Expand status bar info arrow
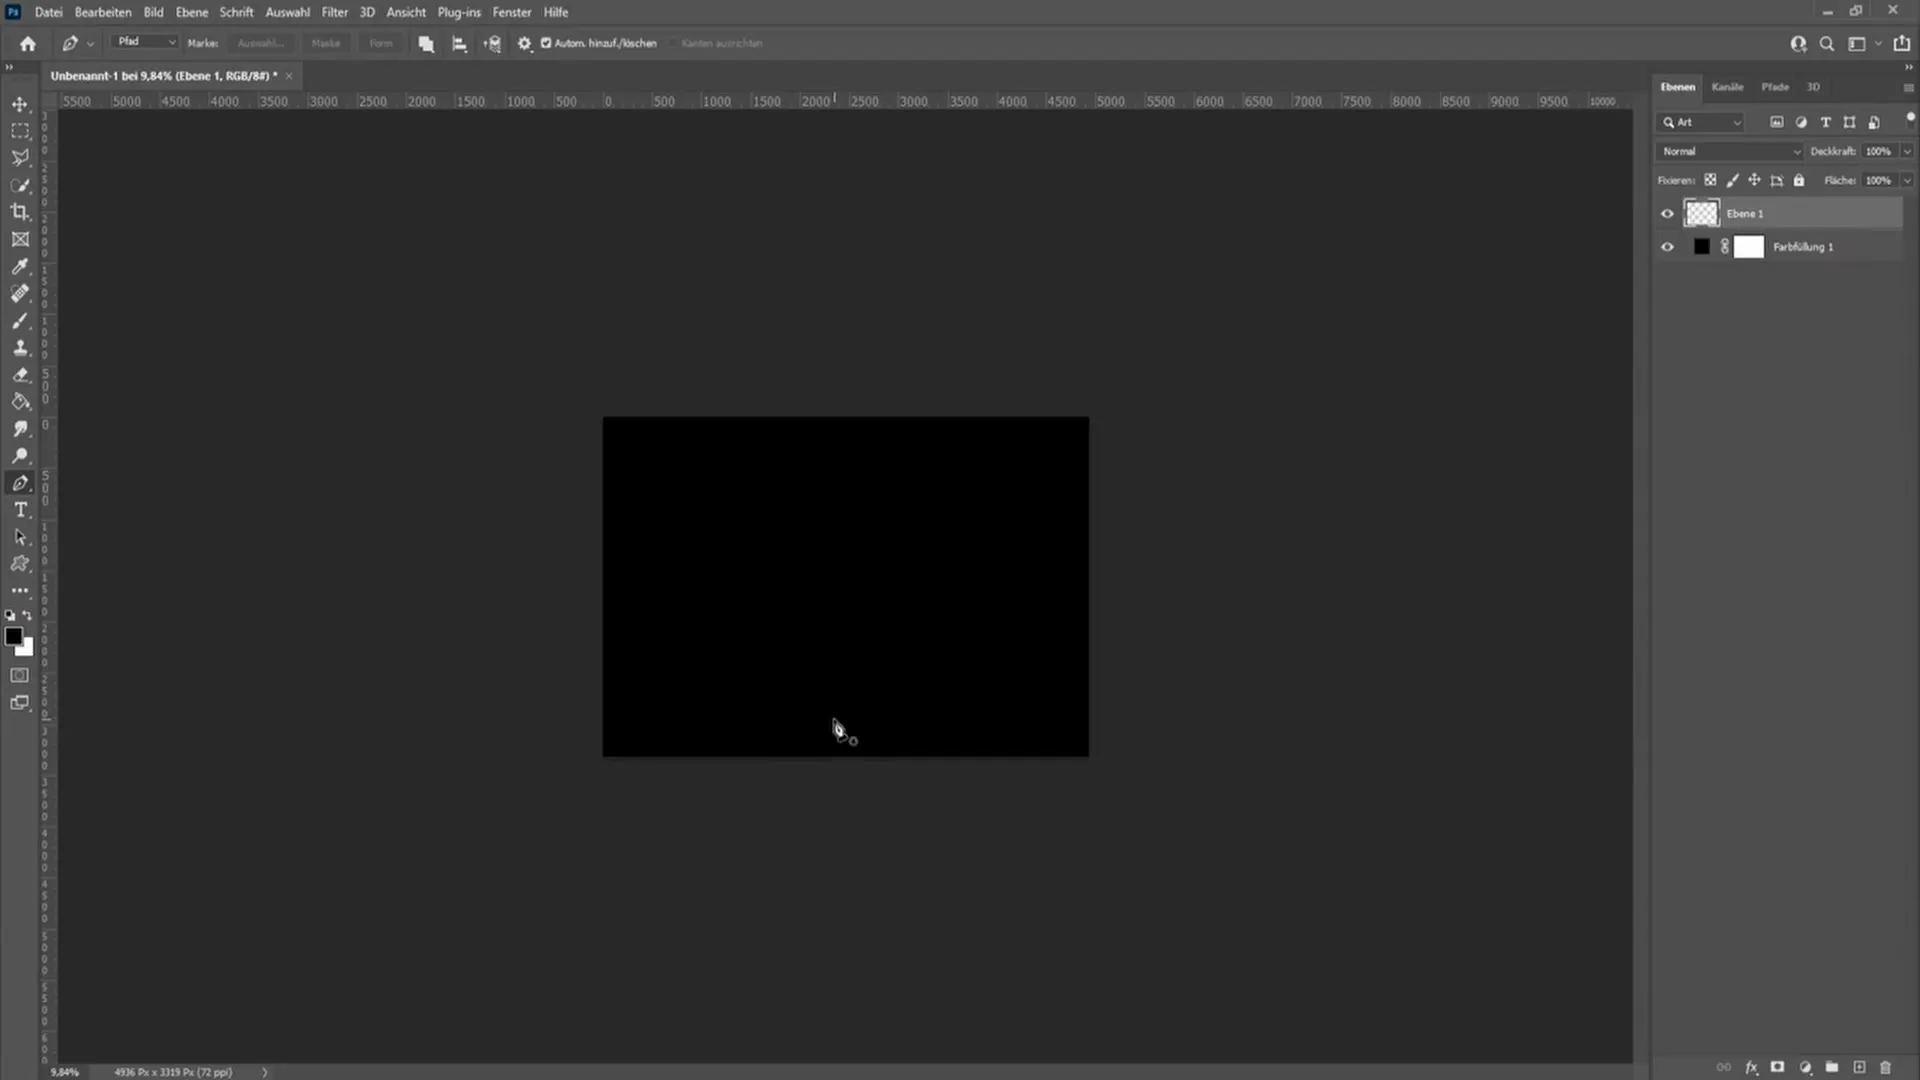 [x=265, y=1072]
